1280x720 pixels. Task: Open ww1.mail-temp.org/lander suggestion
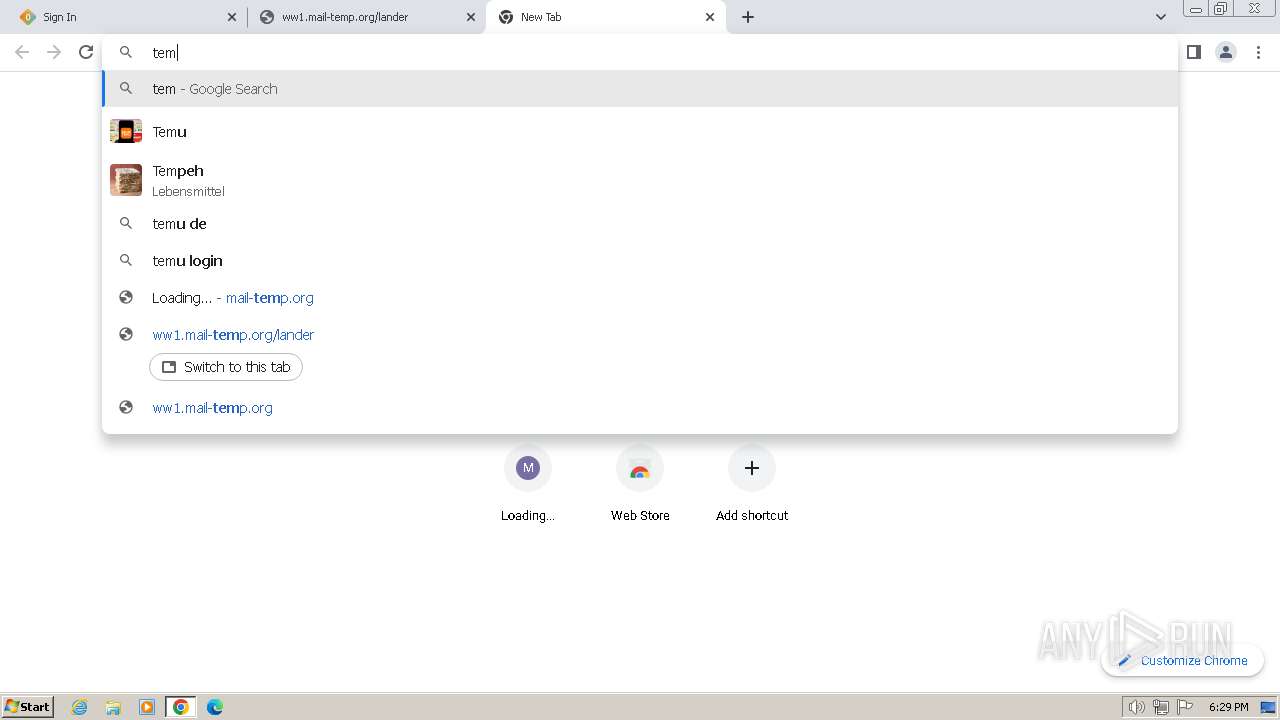640,335
